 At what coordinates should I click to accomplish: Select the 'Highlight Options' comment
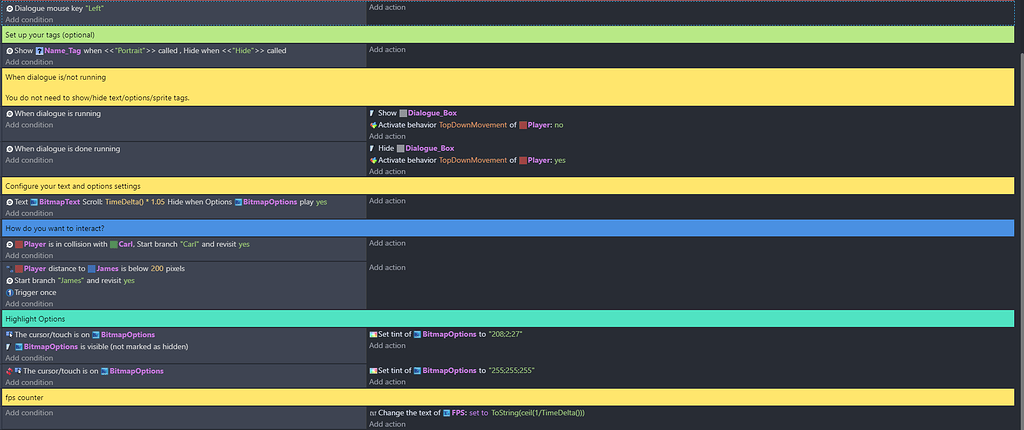coord(507,319)
